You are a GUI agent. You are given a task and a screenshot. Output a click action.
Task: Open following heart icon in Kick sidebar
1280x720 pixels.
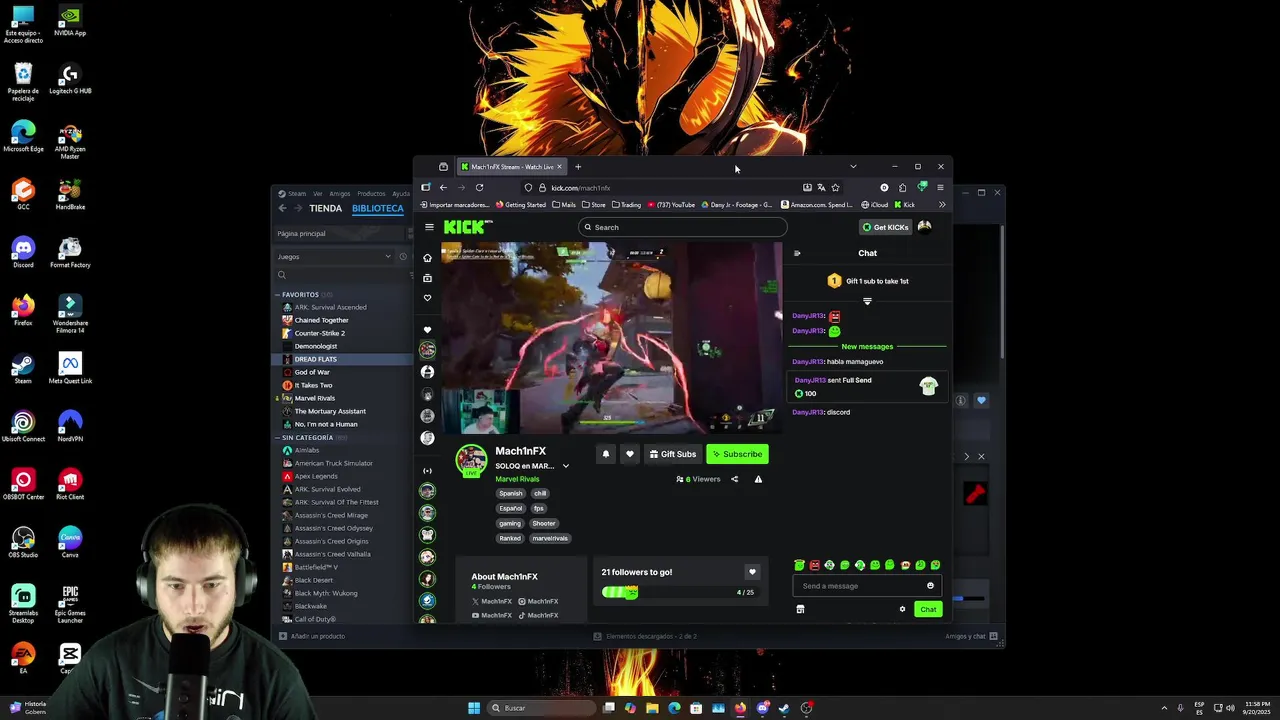(427, 298)
